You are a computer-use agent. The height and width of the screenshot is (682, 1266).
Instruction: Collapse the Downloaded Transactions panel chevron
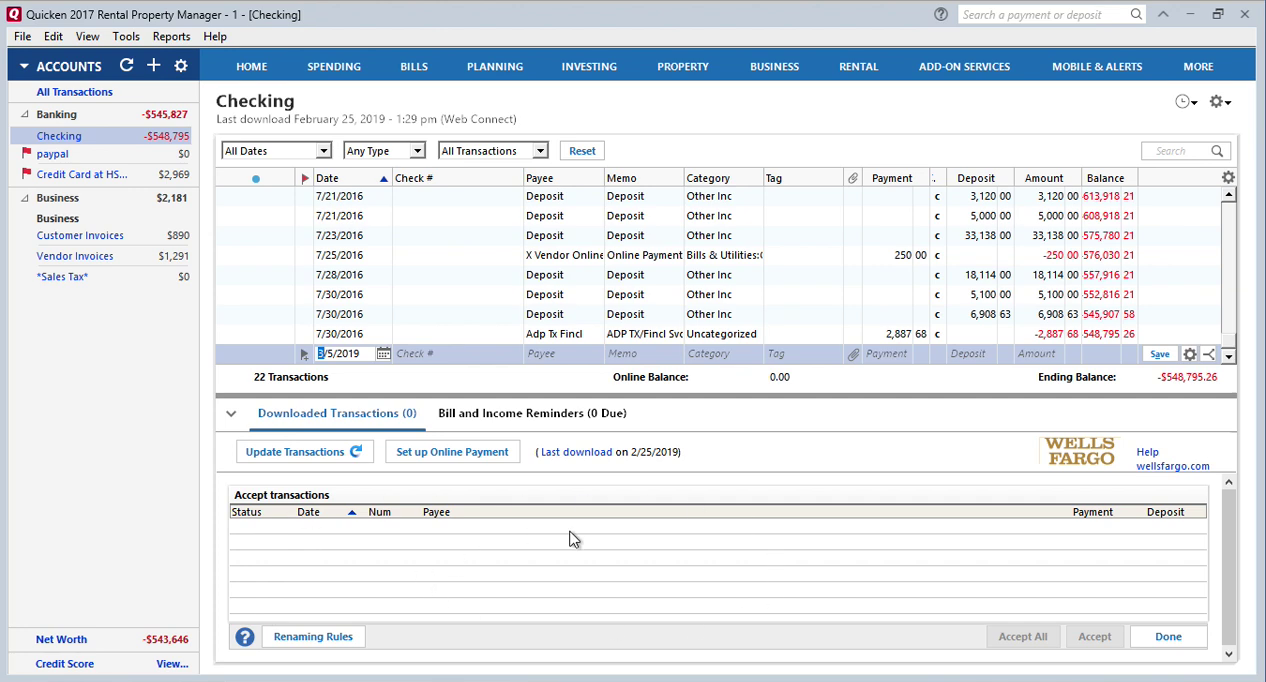point(231,413)
